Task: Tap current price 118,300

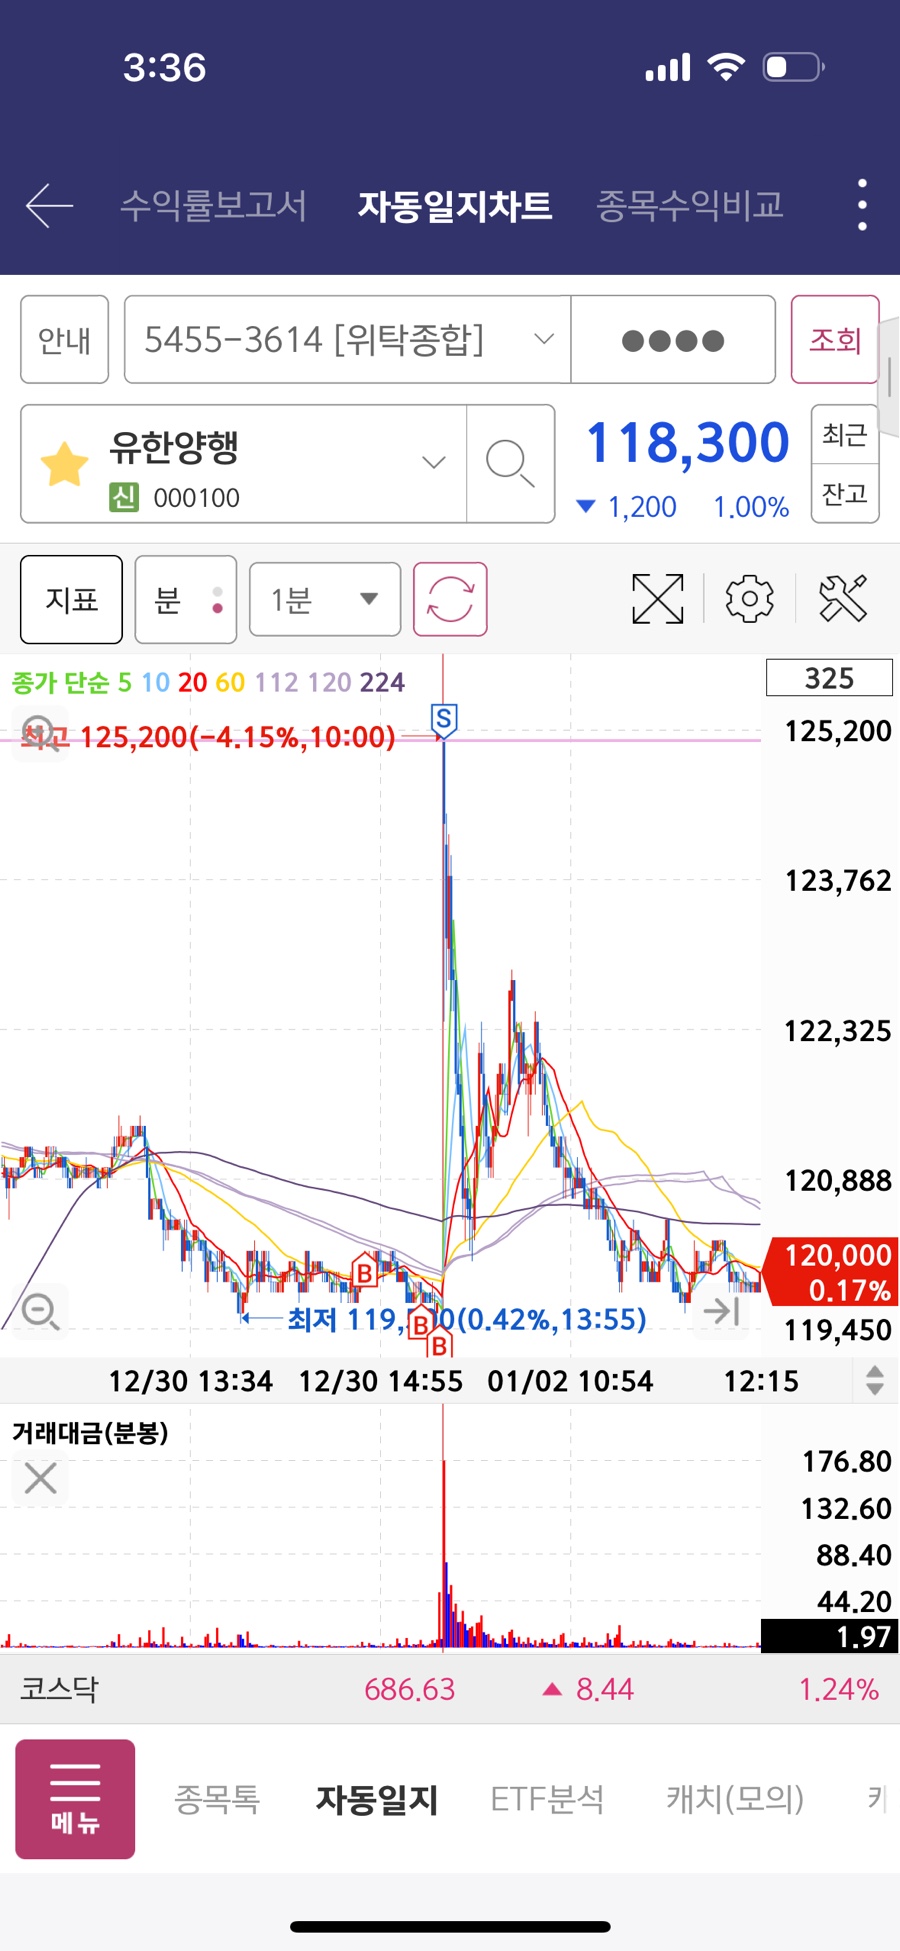Action: click(x=688, y=443)
